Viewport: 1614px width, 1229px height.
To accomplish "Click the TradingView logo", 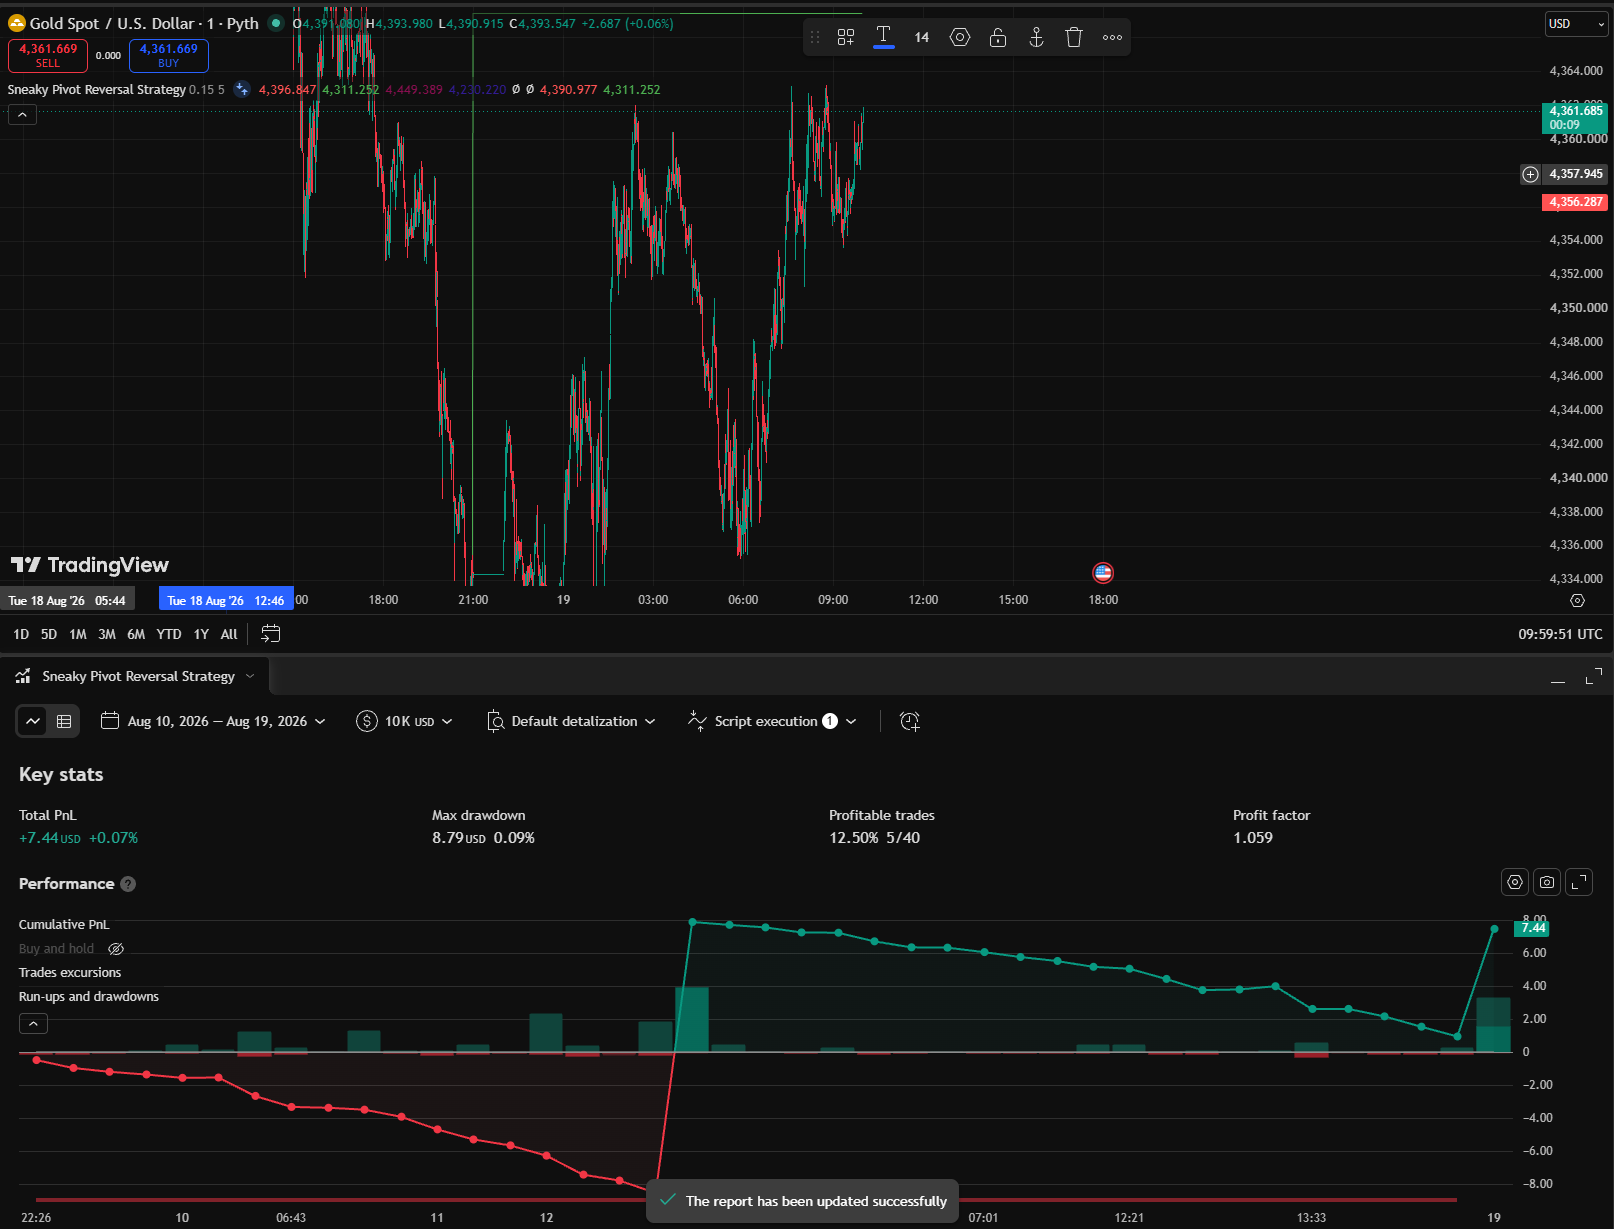I will (90, 565).
